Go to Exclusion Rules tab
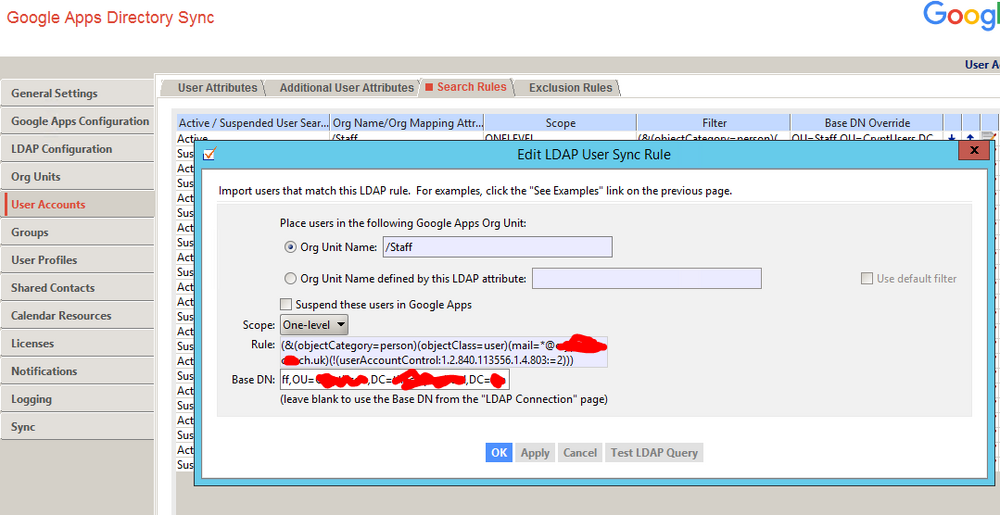Screen dimensions: 1000x515 click(x=570, y=88)
